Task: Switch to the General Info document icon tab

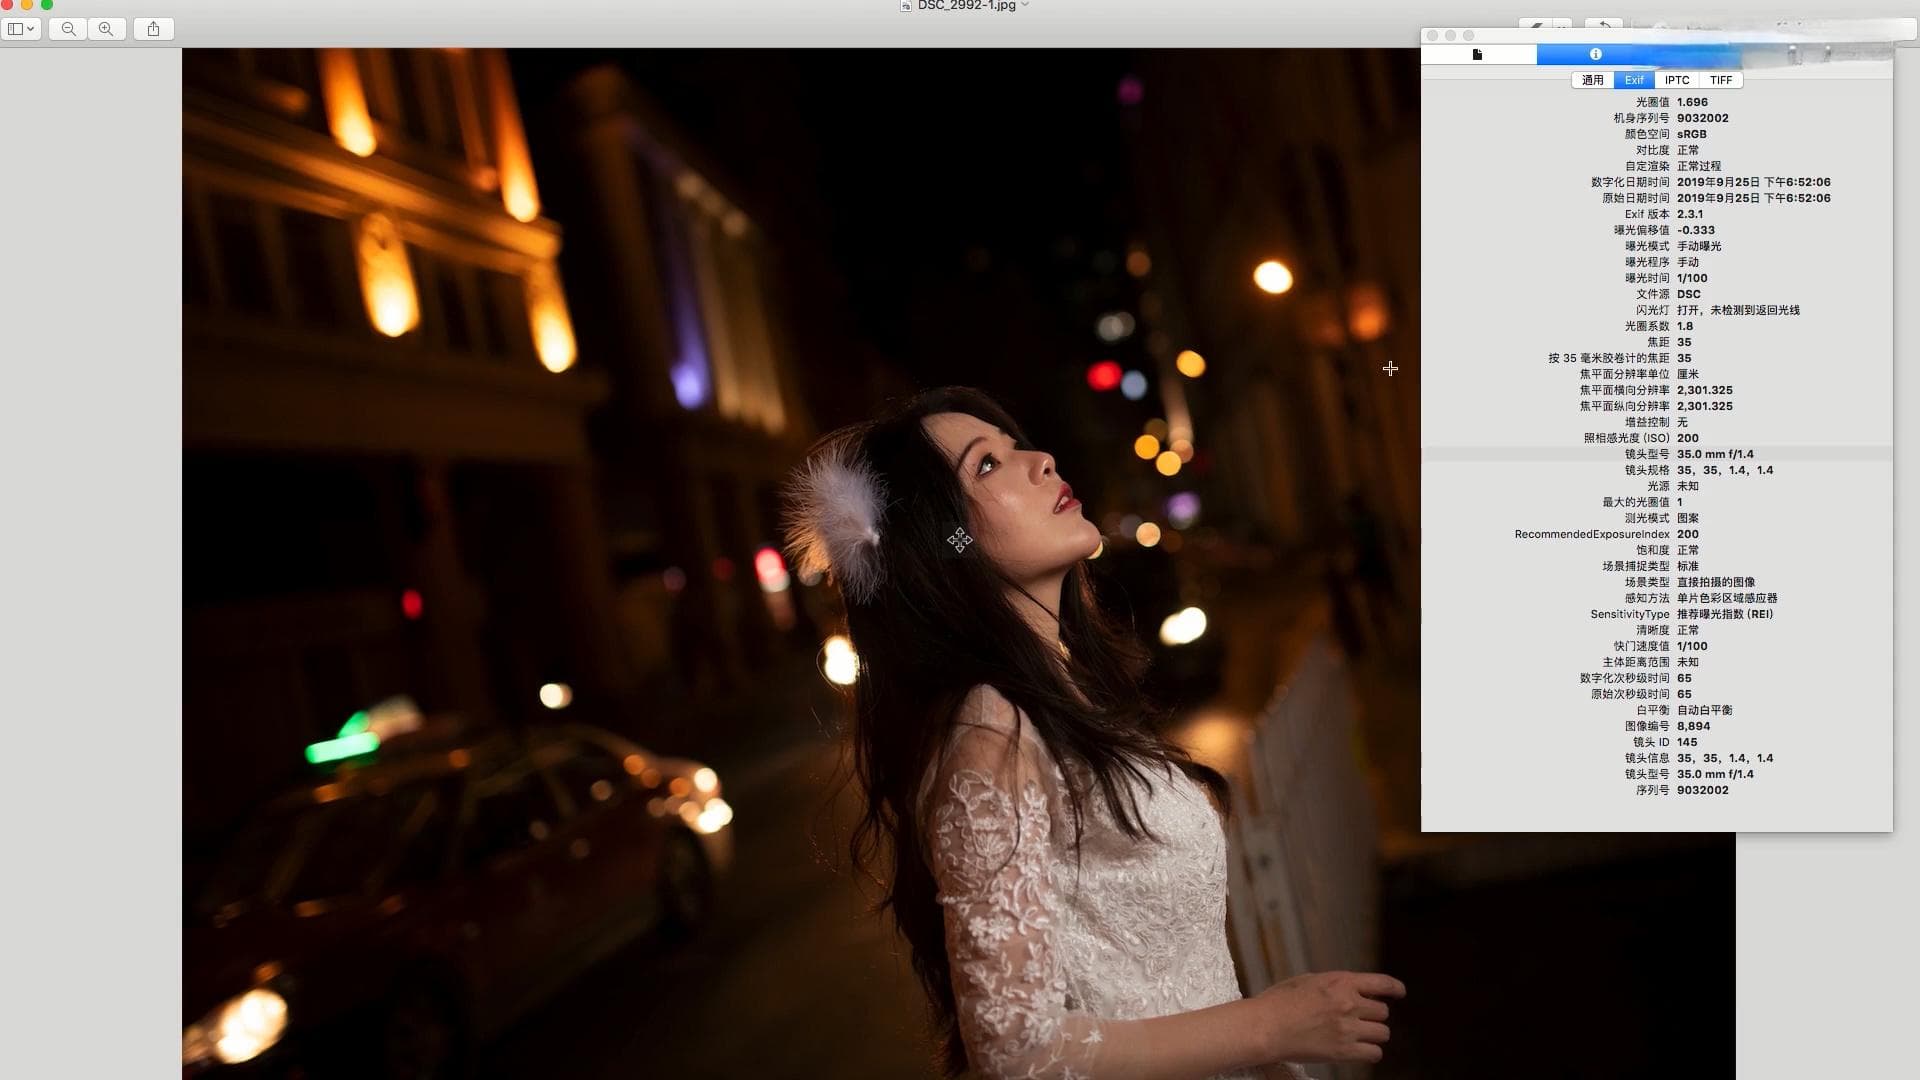Action: click(1478, 54)
